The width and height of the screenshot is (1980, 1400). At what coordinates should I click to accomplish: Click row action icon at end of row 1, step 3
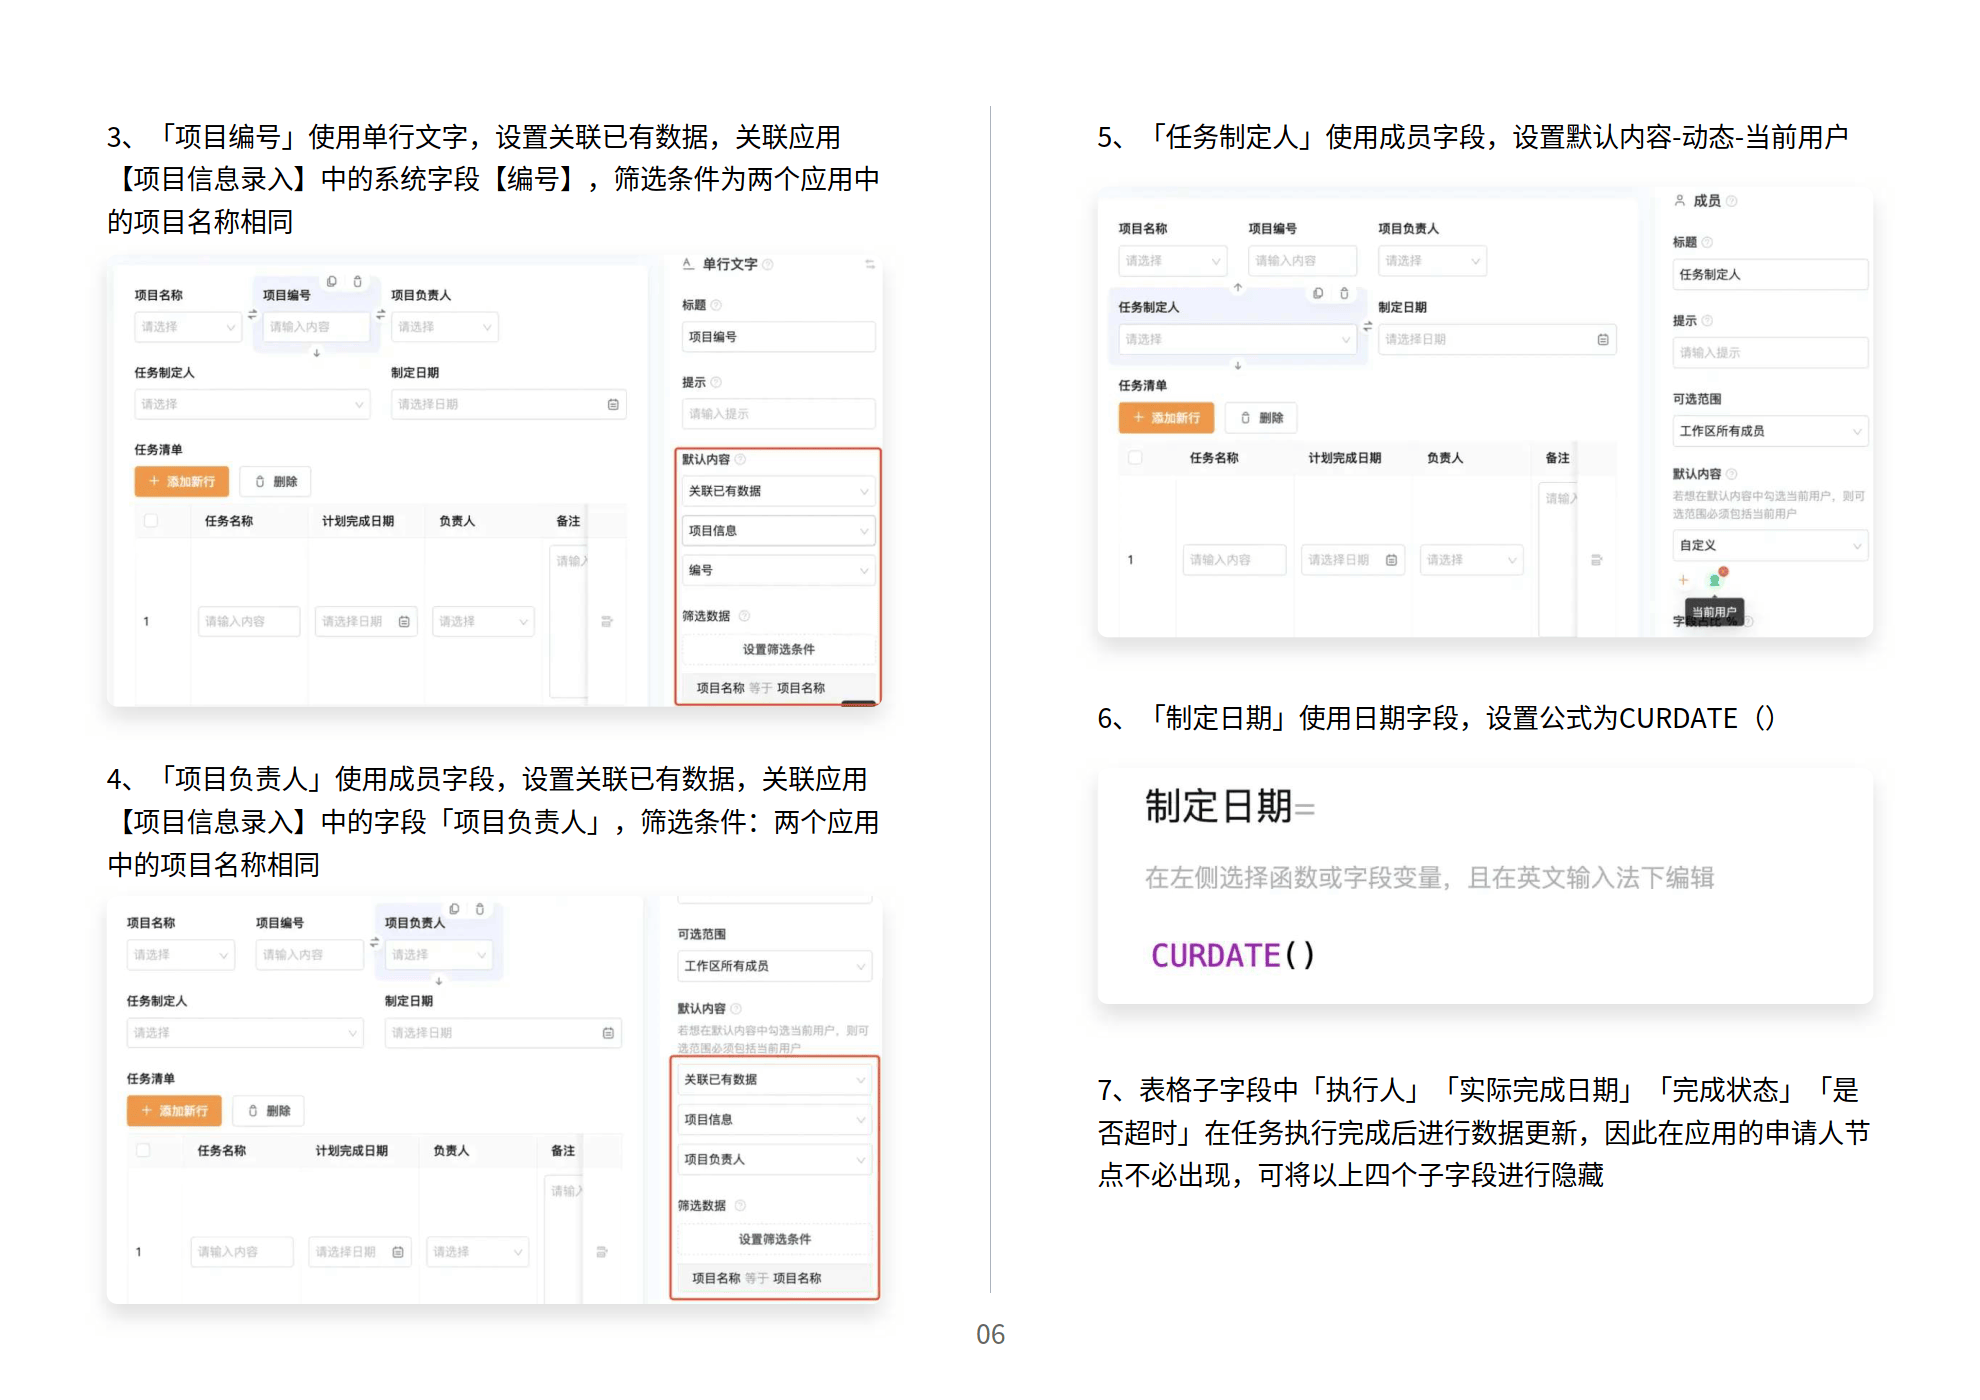[x=606, y=622]
